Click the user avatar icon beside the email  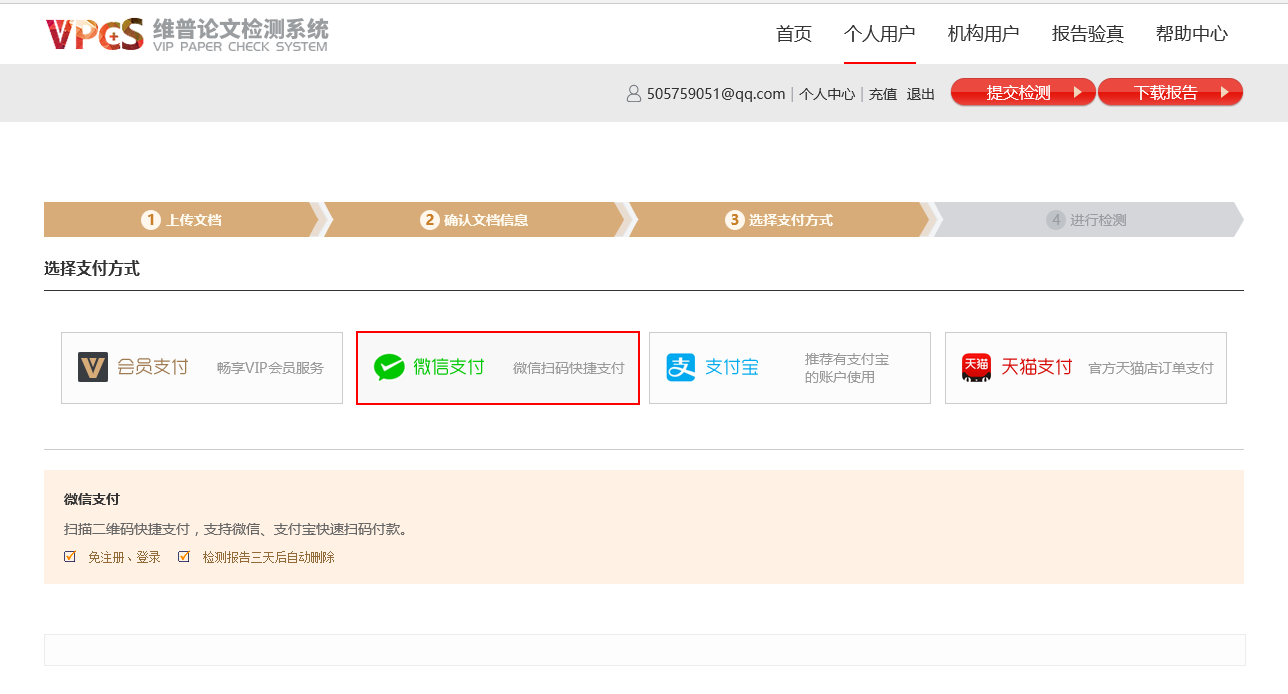pyautogui.click(x=633, y=94)
